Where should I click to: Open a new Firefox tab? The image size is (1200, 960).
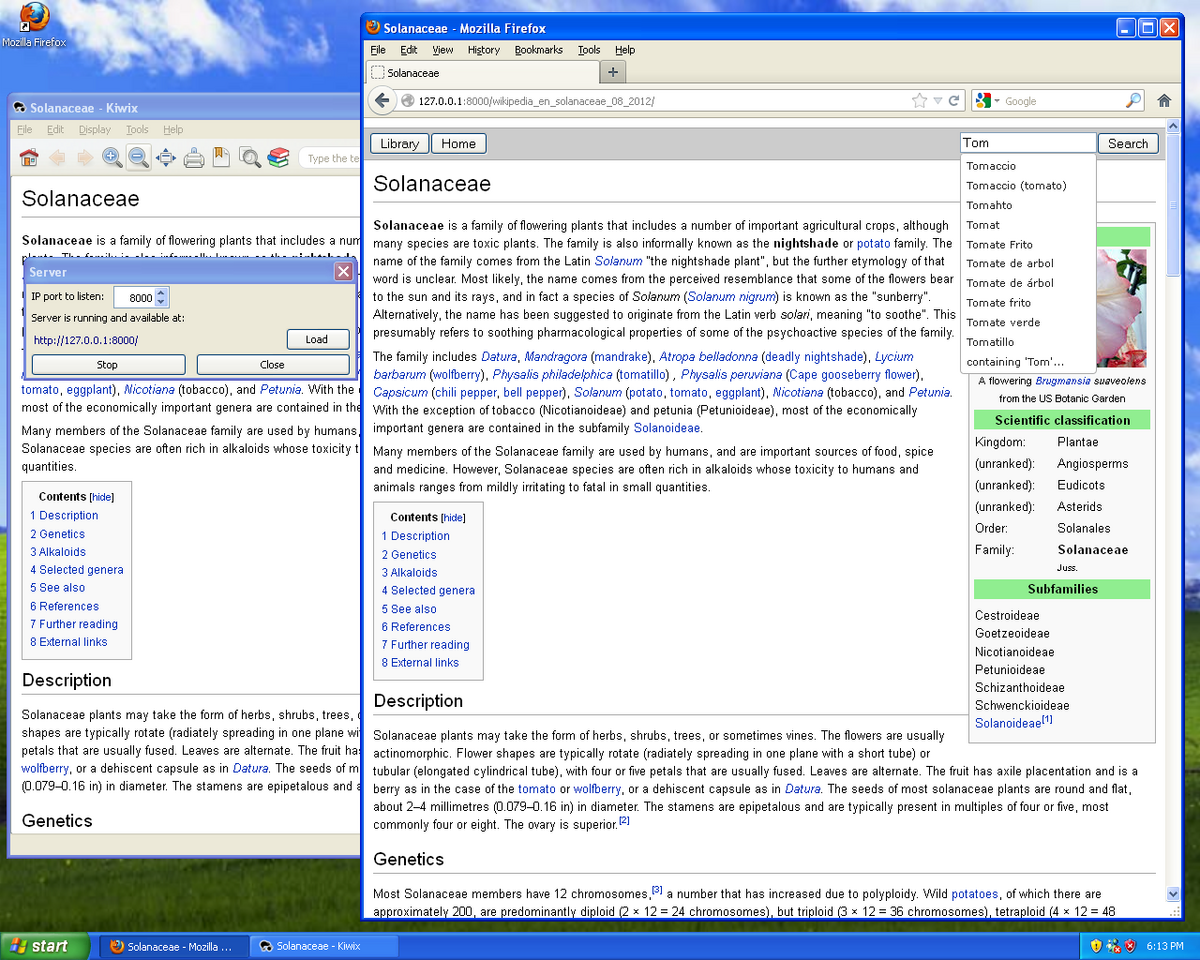pyautogui.click(x=613, y=72)
